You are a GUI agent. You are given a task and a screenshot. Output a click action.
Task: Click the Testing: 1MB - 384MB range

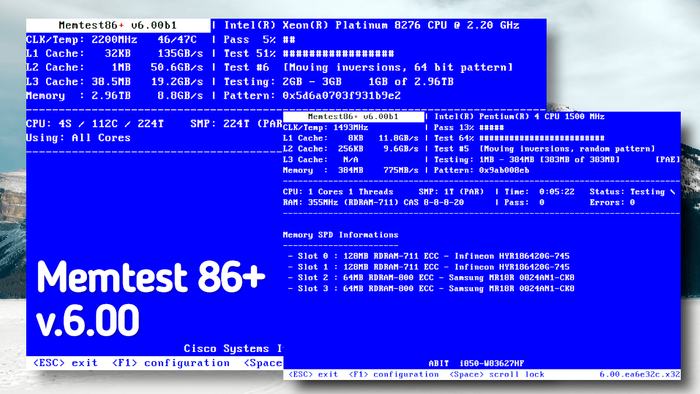(x=484, y=160)
